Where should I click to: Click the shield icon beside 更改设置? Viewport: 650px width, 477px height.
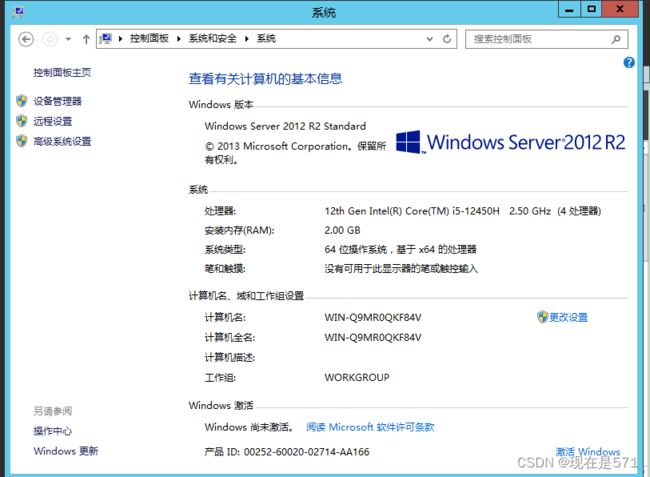(x=542, y=317)
